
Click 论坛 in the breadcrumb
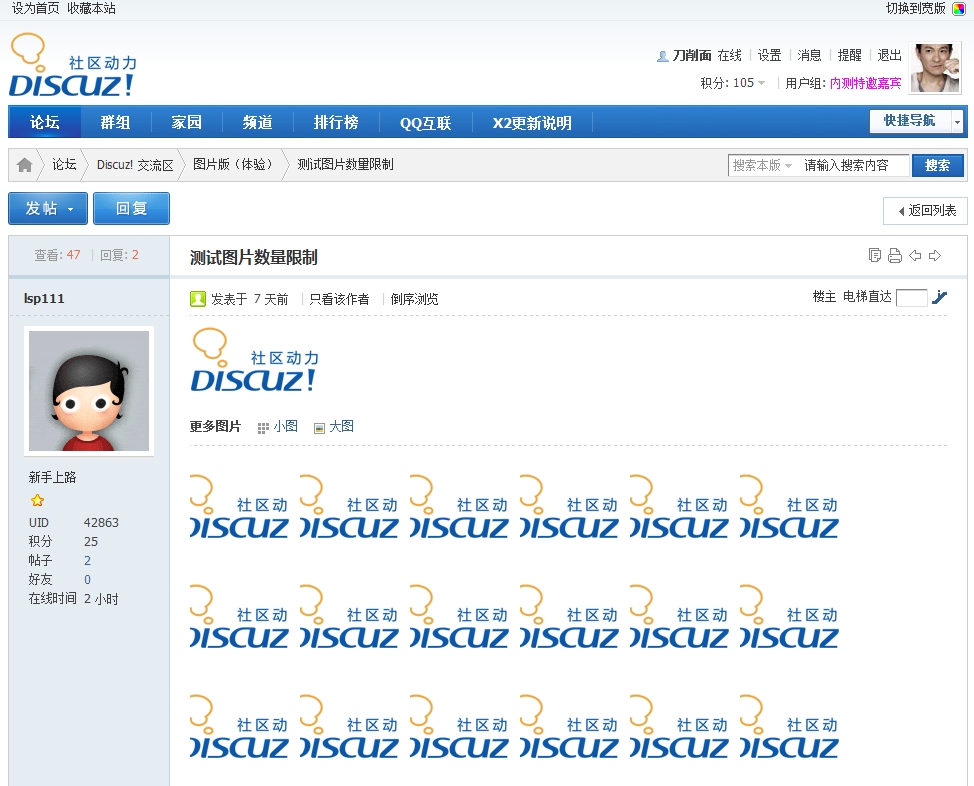[65, 165]
